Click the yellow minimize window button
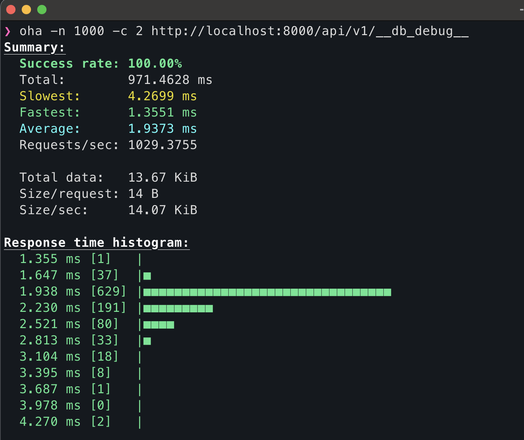524x440 pixels. pyautogui.click(x=26, y=9)
